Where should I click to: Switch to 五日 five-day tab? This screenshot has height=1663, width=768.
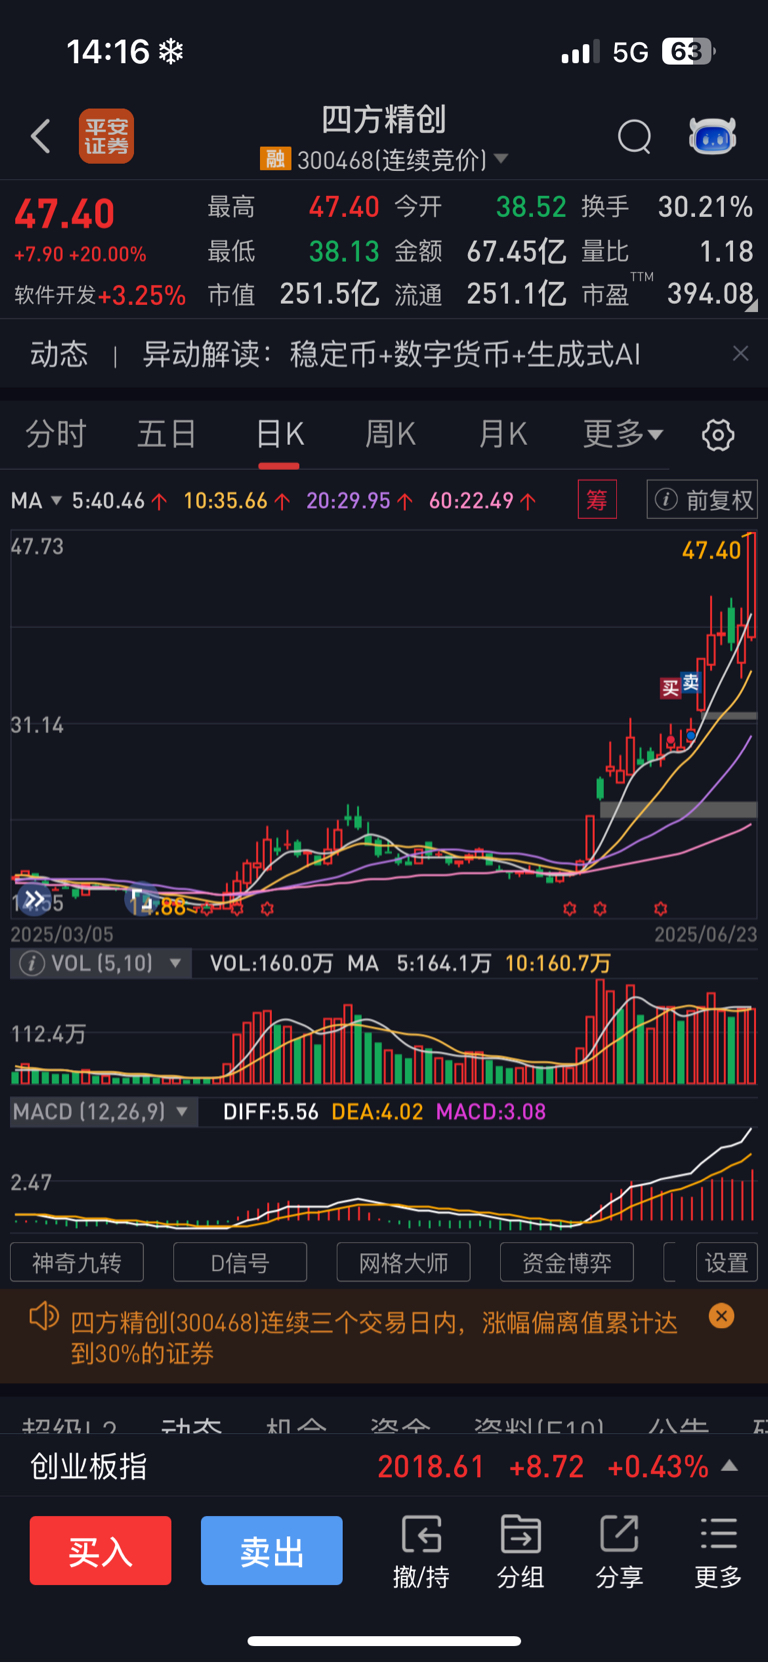point(166,434)
